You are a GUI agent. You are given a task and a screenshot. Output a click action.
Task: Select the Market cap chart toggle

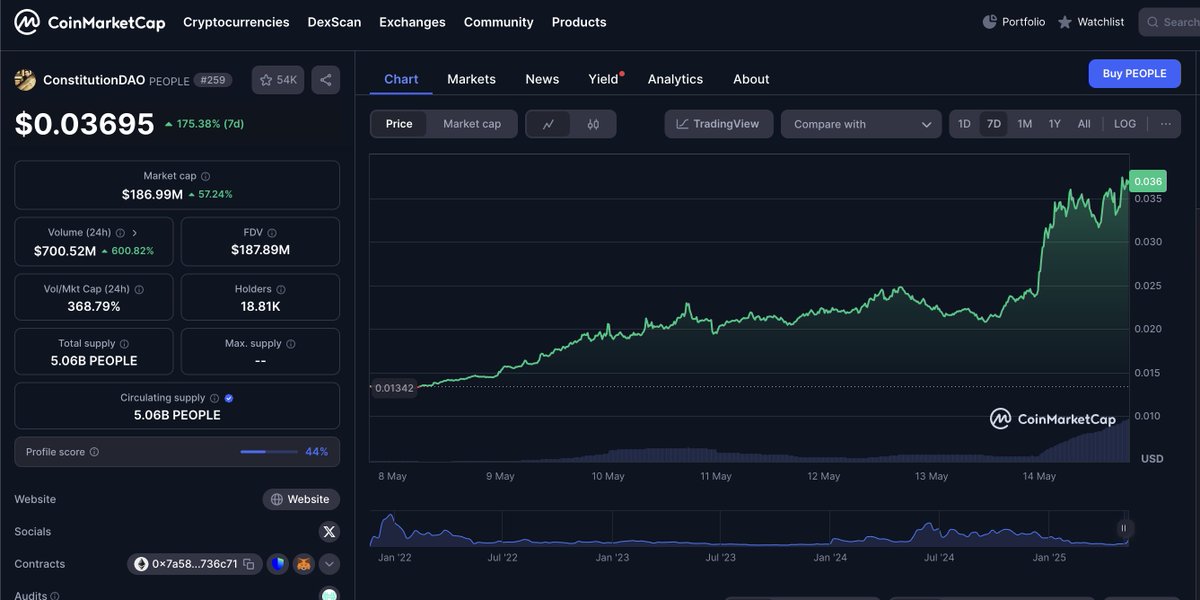(472, 124)
